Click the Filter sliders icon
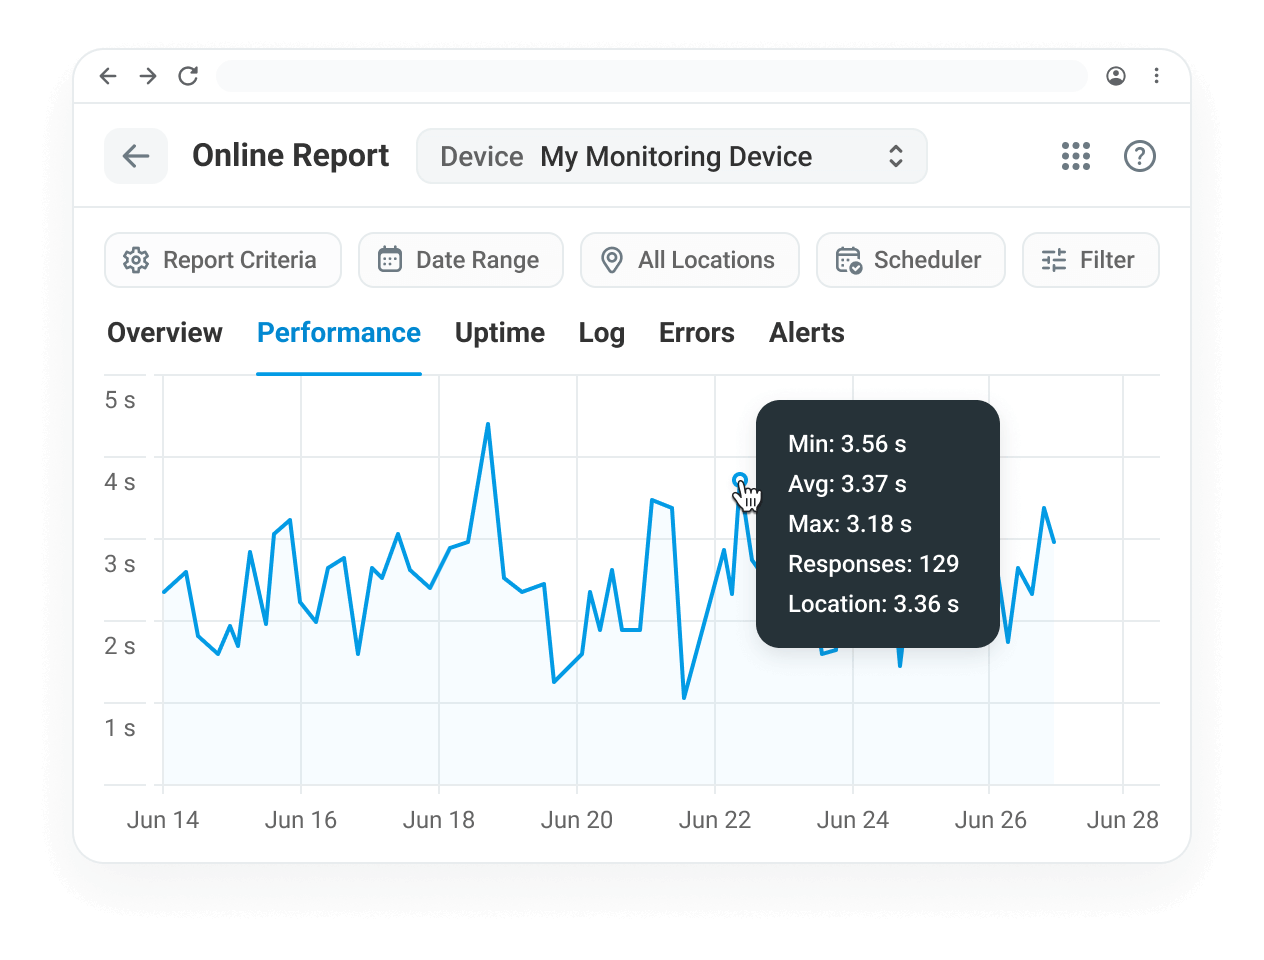1264x960 pixels. (x=1053, y=259)
